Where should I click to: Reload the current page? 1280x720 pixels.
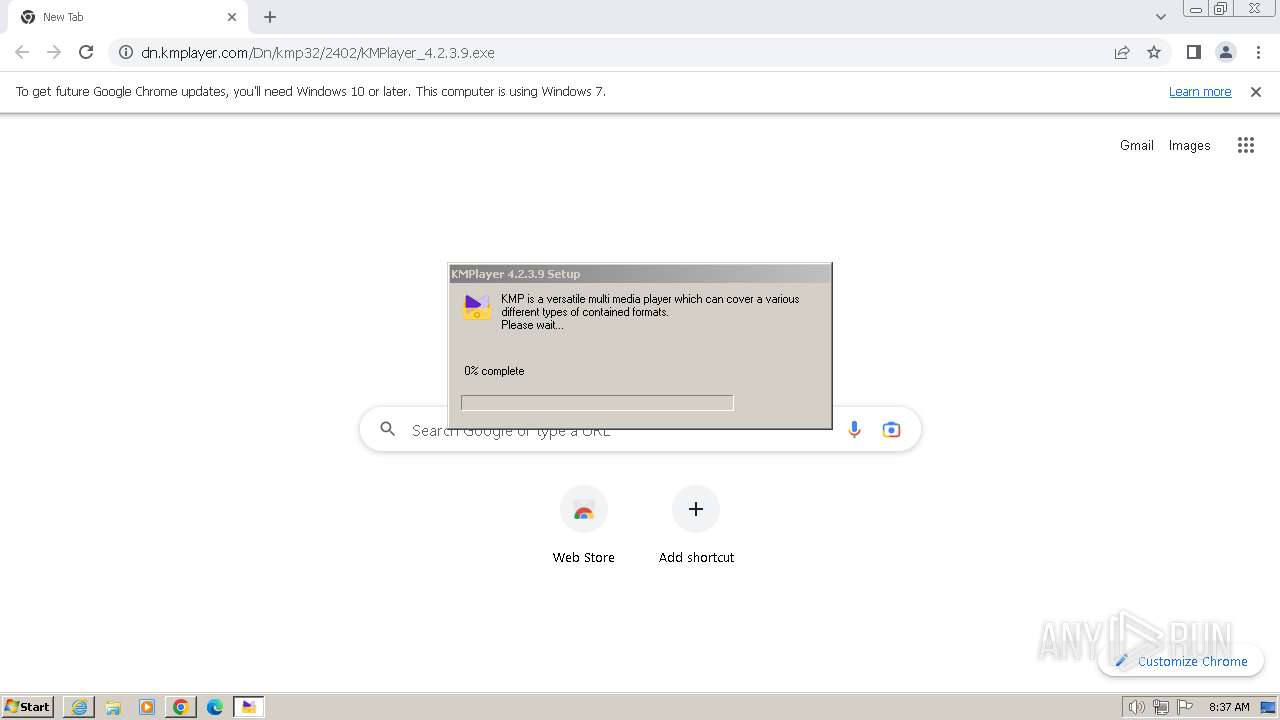86,52
